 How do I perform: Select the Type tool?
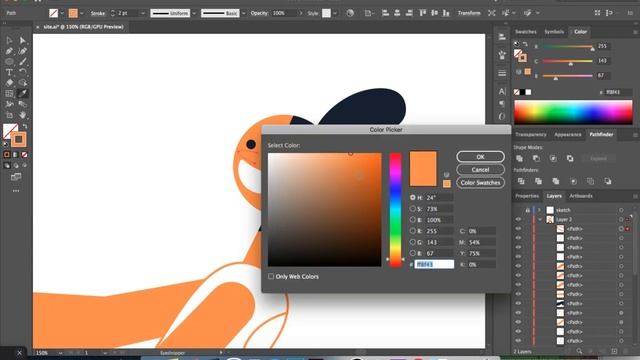point(9,72)
